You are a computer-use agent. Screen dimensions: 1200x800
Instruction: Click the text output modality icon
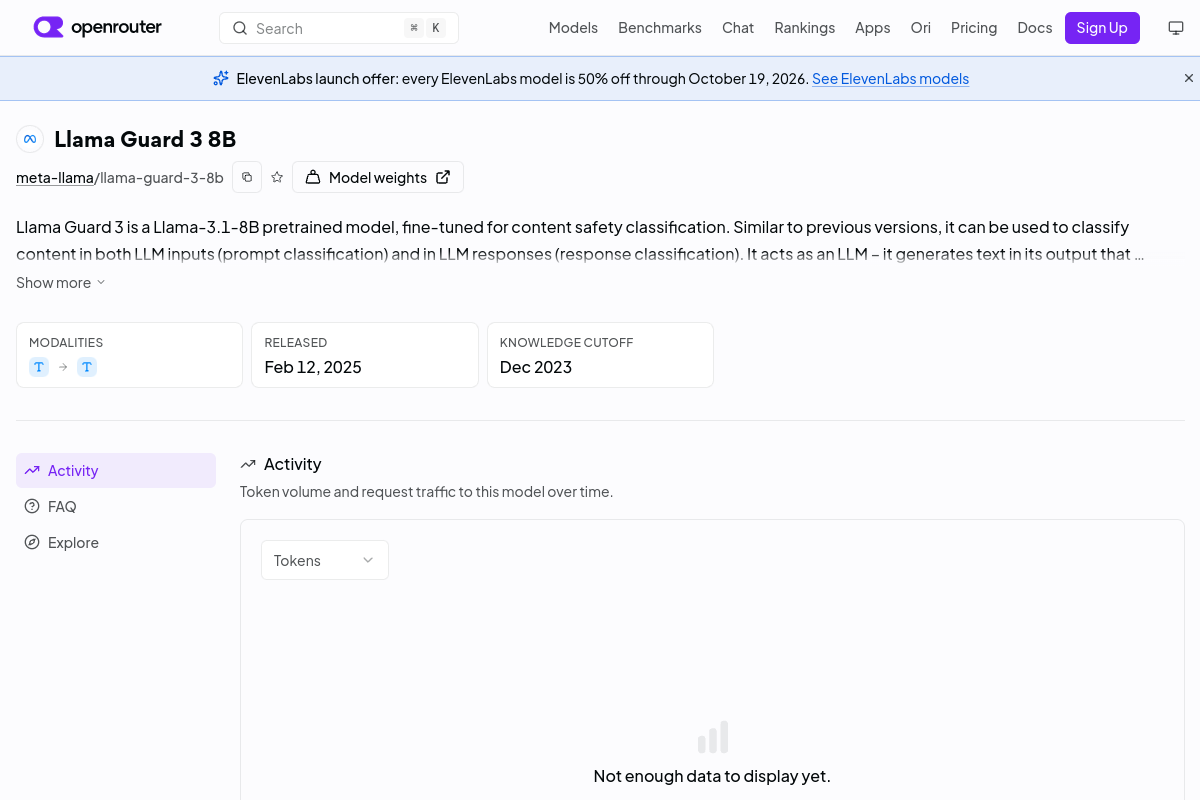tap(87, 367)
